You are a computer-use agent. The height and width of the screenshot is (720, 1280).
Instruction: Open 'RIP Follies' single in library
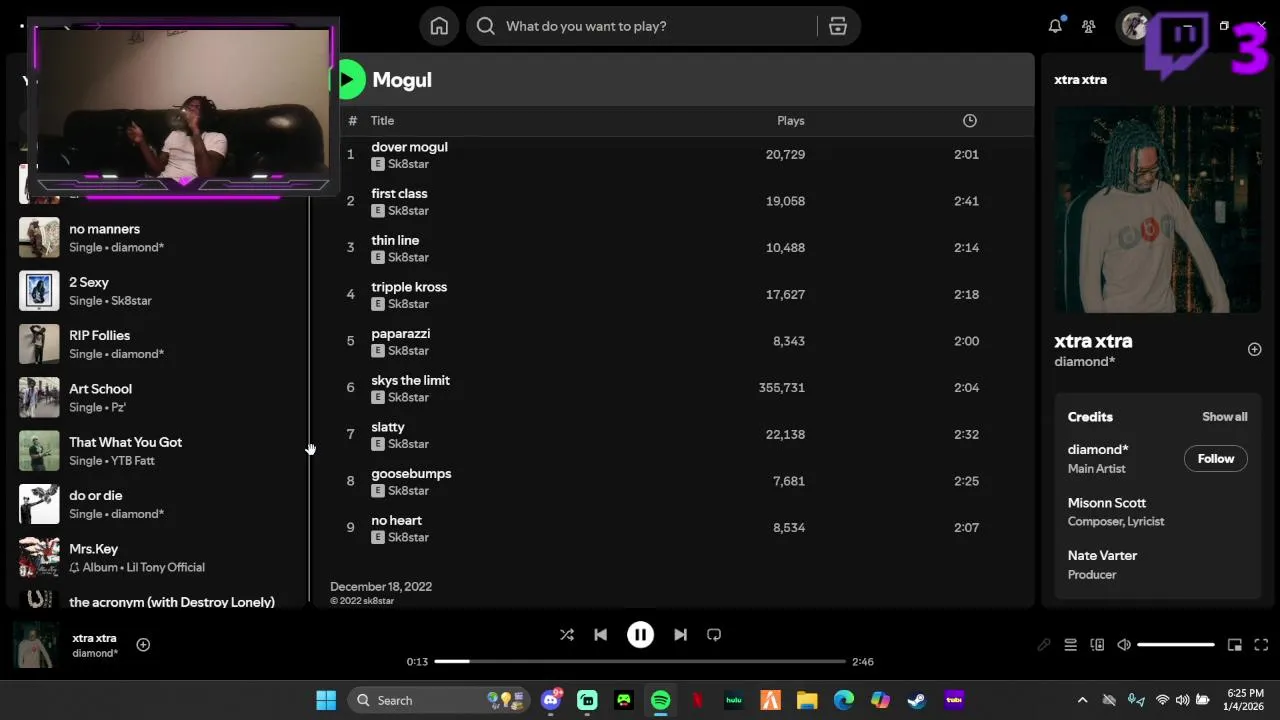(160, 344)
